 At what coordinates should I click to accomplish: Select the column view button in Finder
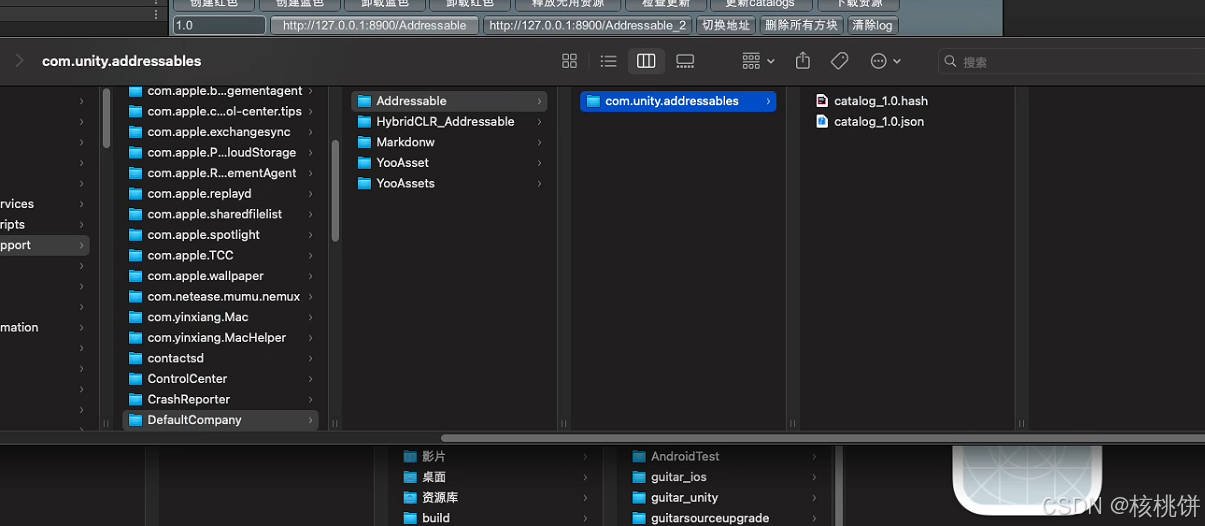click(x=646, y=61)
